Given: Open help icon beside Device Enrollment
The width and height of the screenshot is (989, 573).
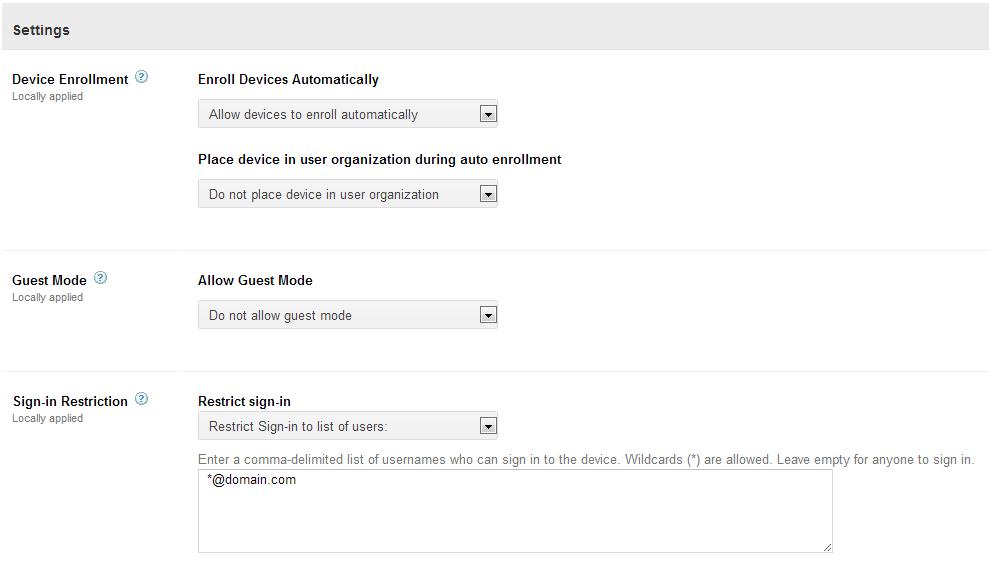Looking at the screenshot, I should pos(141,77).
